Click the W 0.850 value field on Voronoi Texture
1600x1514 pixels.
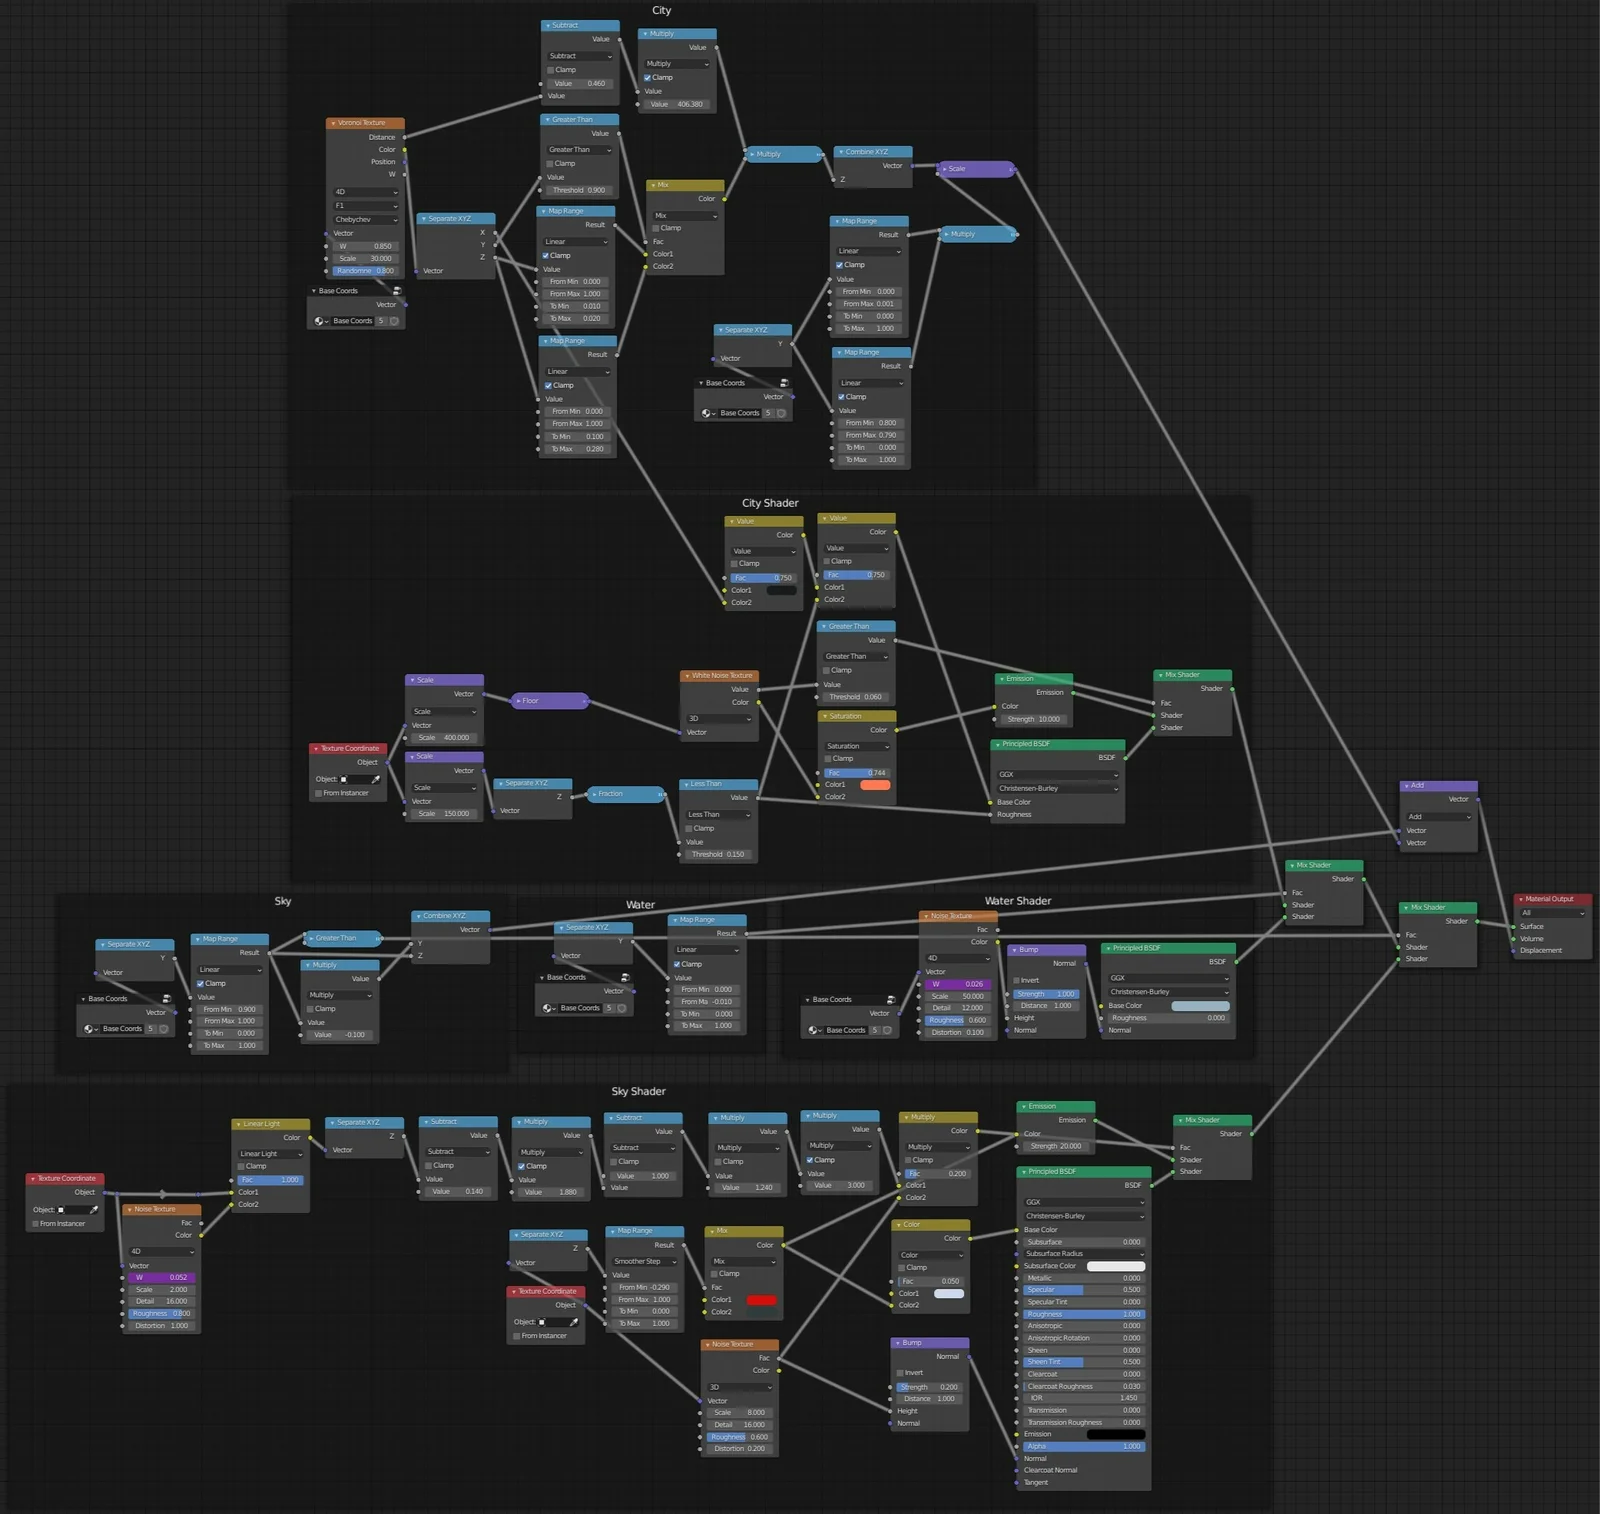click(x=365, y=246)
